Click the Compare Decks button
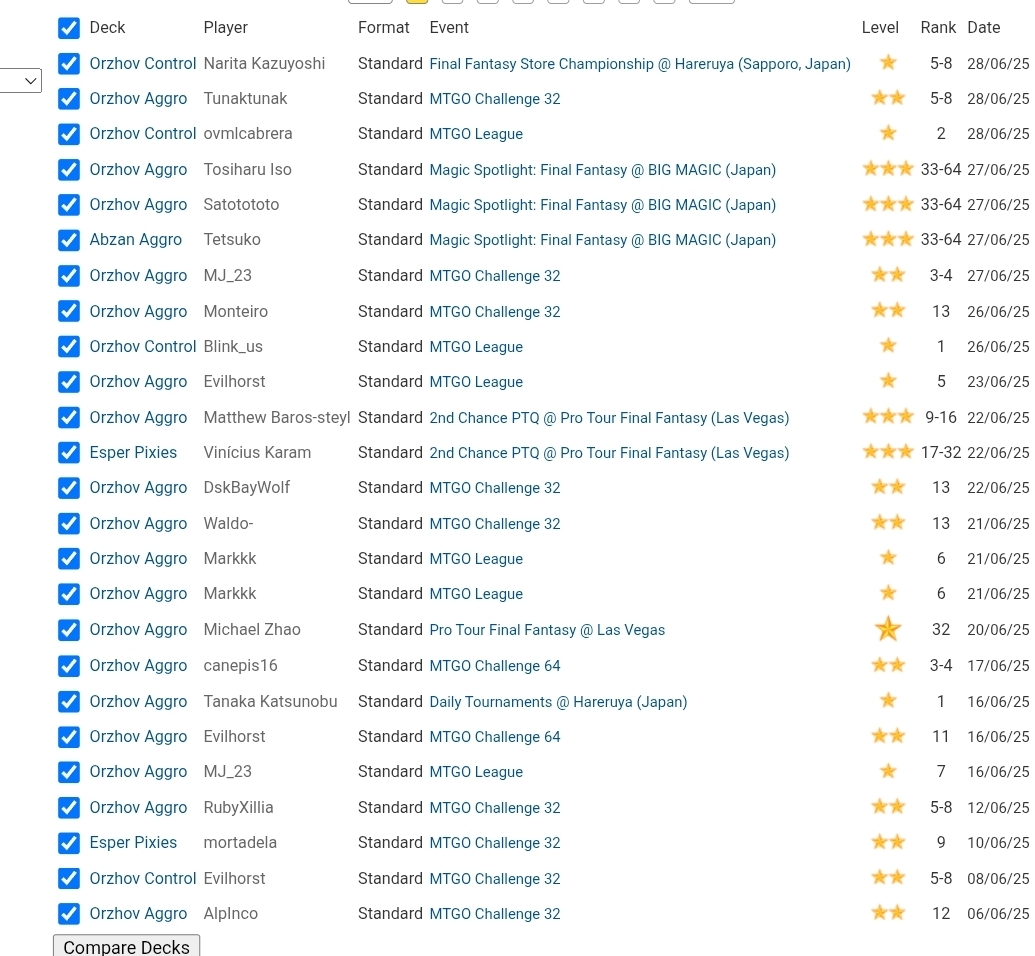Image resolution: width=1035 pixels, height=956 pixels. (x=126, y=946)
